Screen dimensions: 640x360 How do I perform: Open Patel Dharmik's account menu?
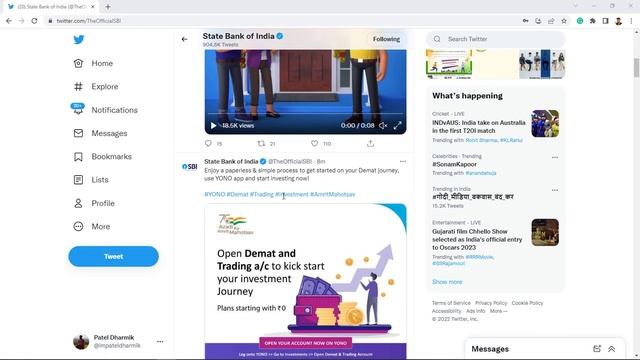click(160, 342)
